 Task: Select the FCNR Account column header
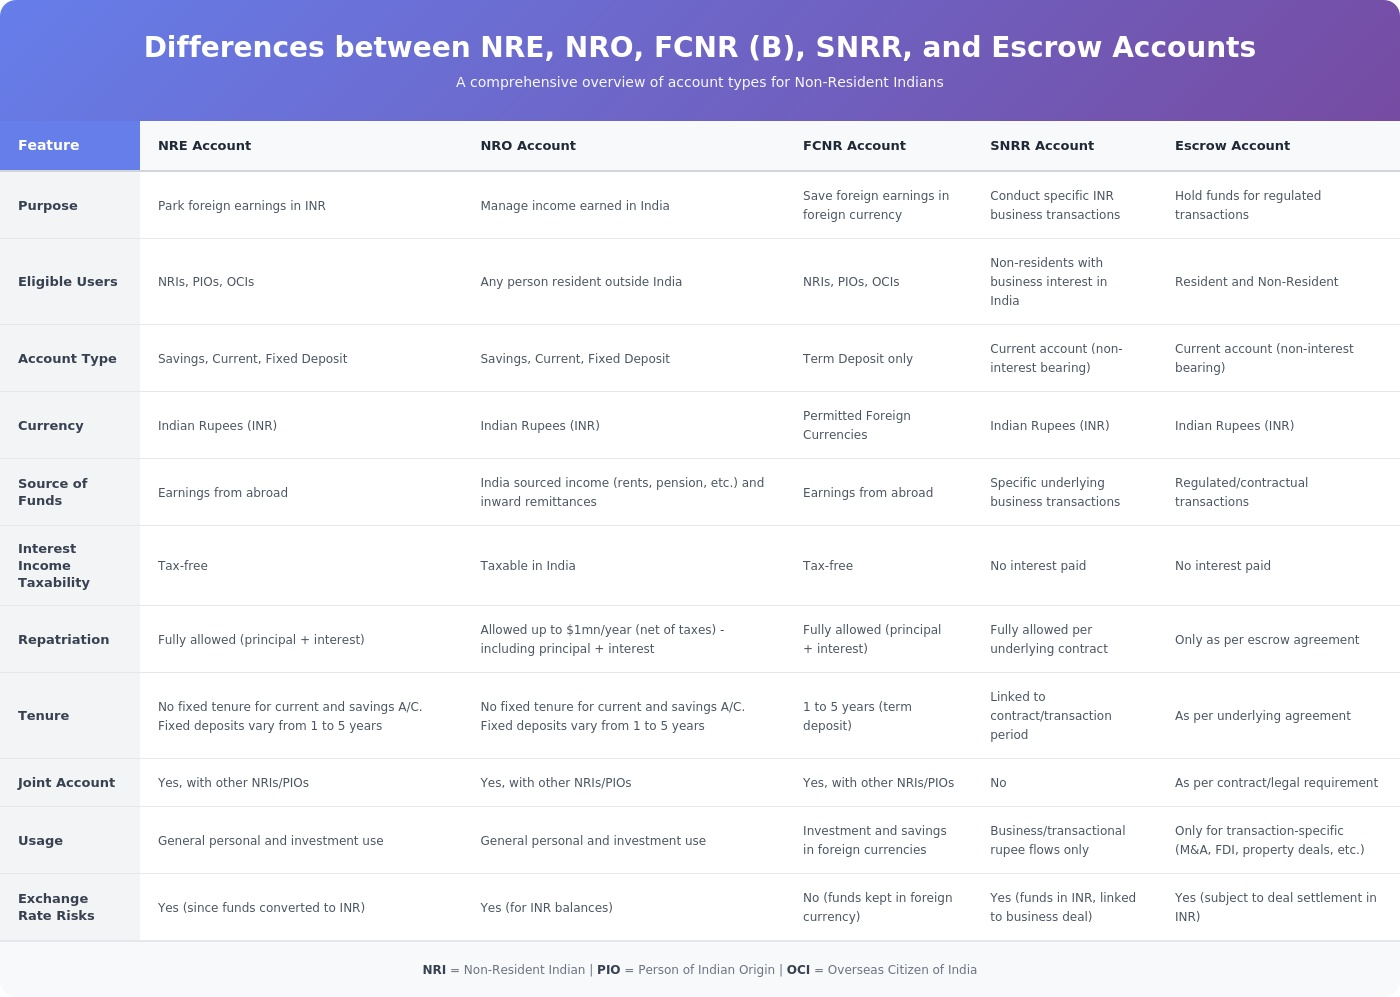(x=854, y=146)
